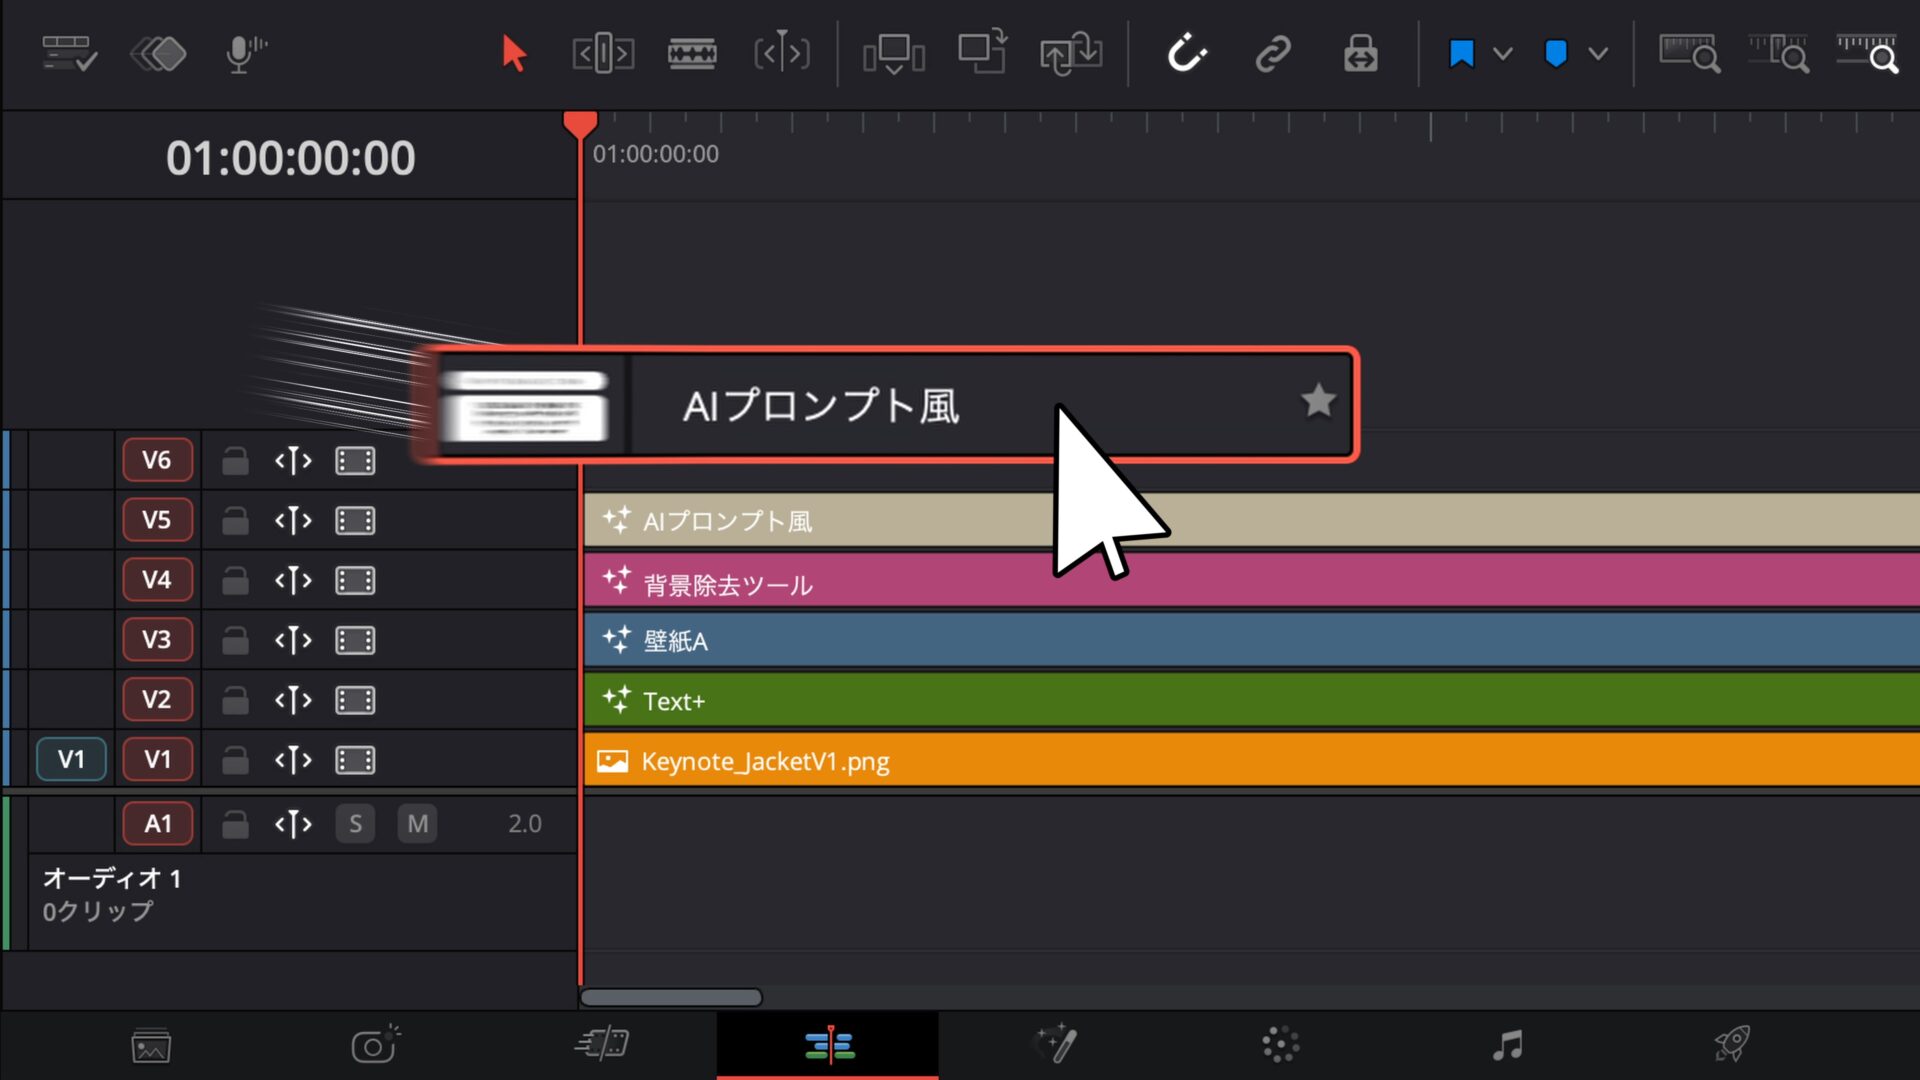Favorite the AIプロンプト風 effect star
The width and height of the screenshot is (1920, 1080).
(1318, 401)
